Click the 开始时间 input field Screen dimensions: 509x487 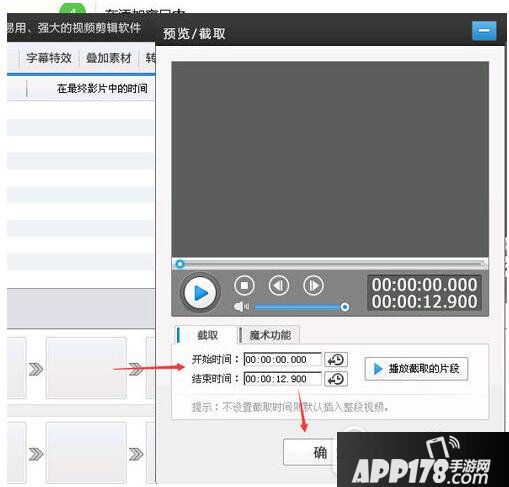pyautogui.click(x=283, y=360)
